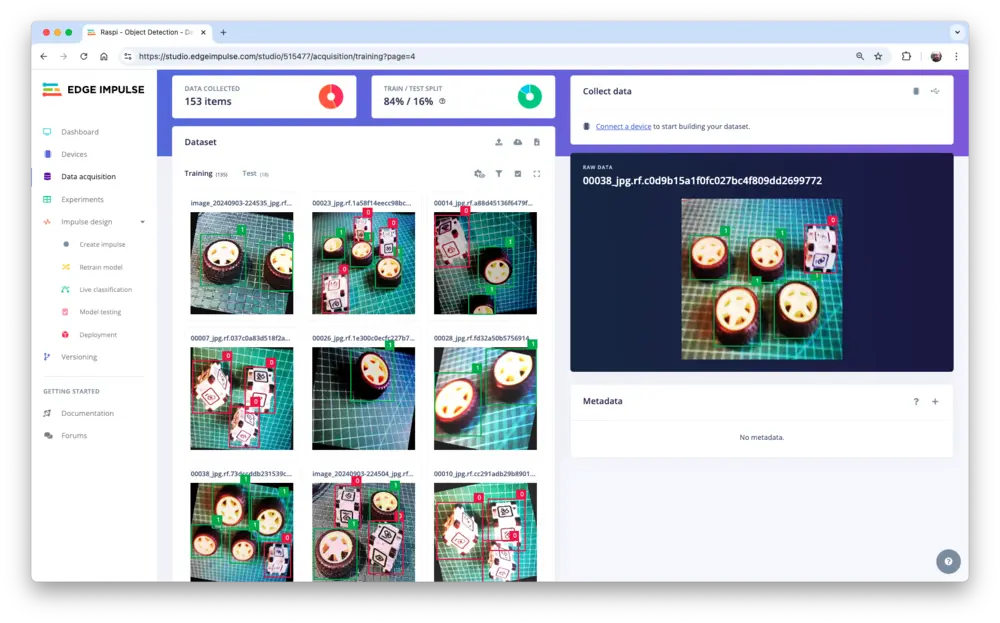
Task: Open Data acquisition in the sidebar
Action: 88,177
